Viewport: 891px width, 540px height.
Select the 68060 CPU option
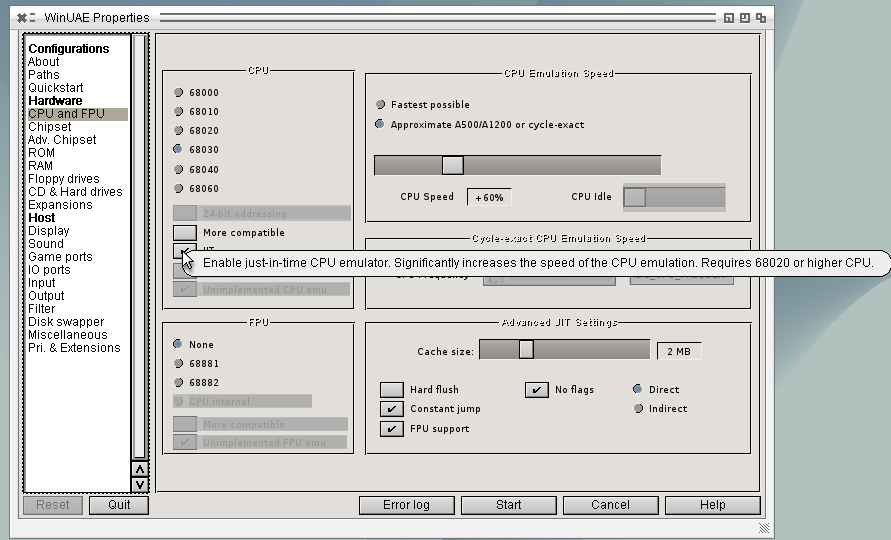178,188
